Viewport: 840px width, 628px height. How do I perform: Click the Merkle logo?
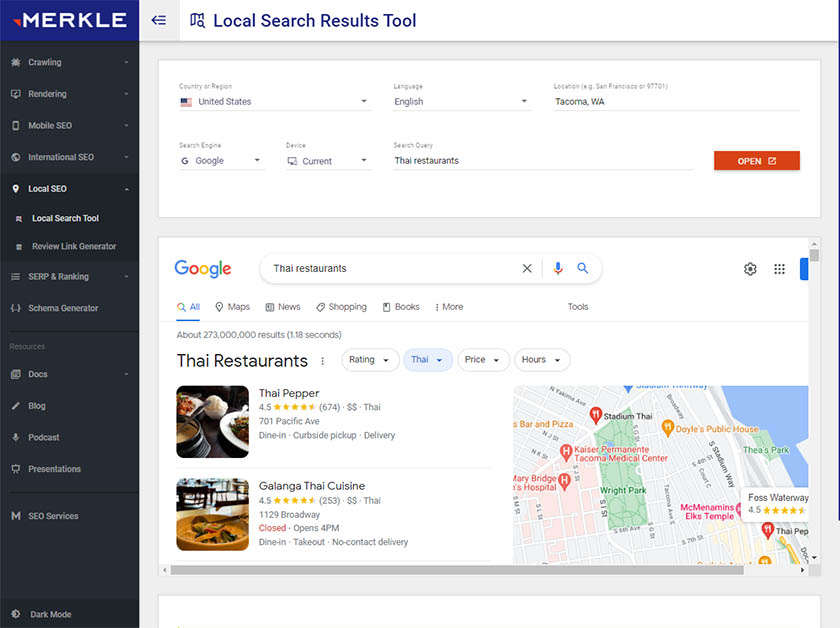click(x=70, y=20)
